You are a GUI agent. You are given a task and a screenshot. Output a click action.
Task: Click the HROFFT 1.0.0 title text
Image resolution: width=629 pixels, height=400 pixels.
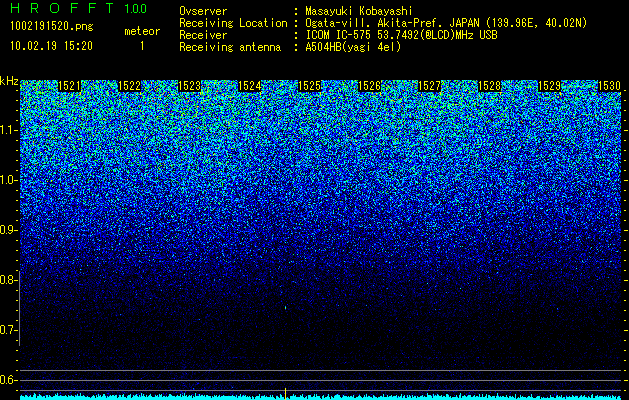tap(79, 8)
